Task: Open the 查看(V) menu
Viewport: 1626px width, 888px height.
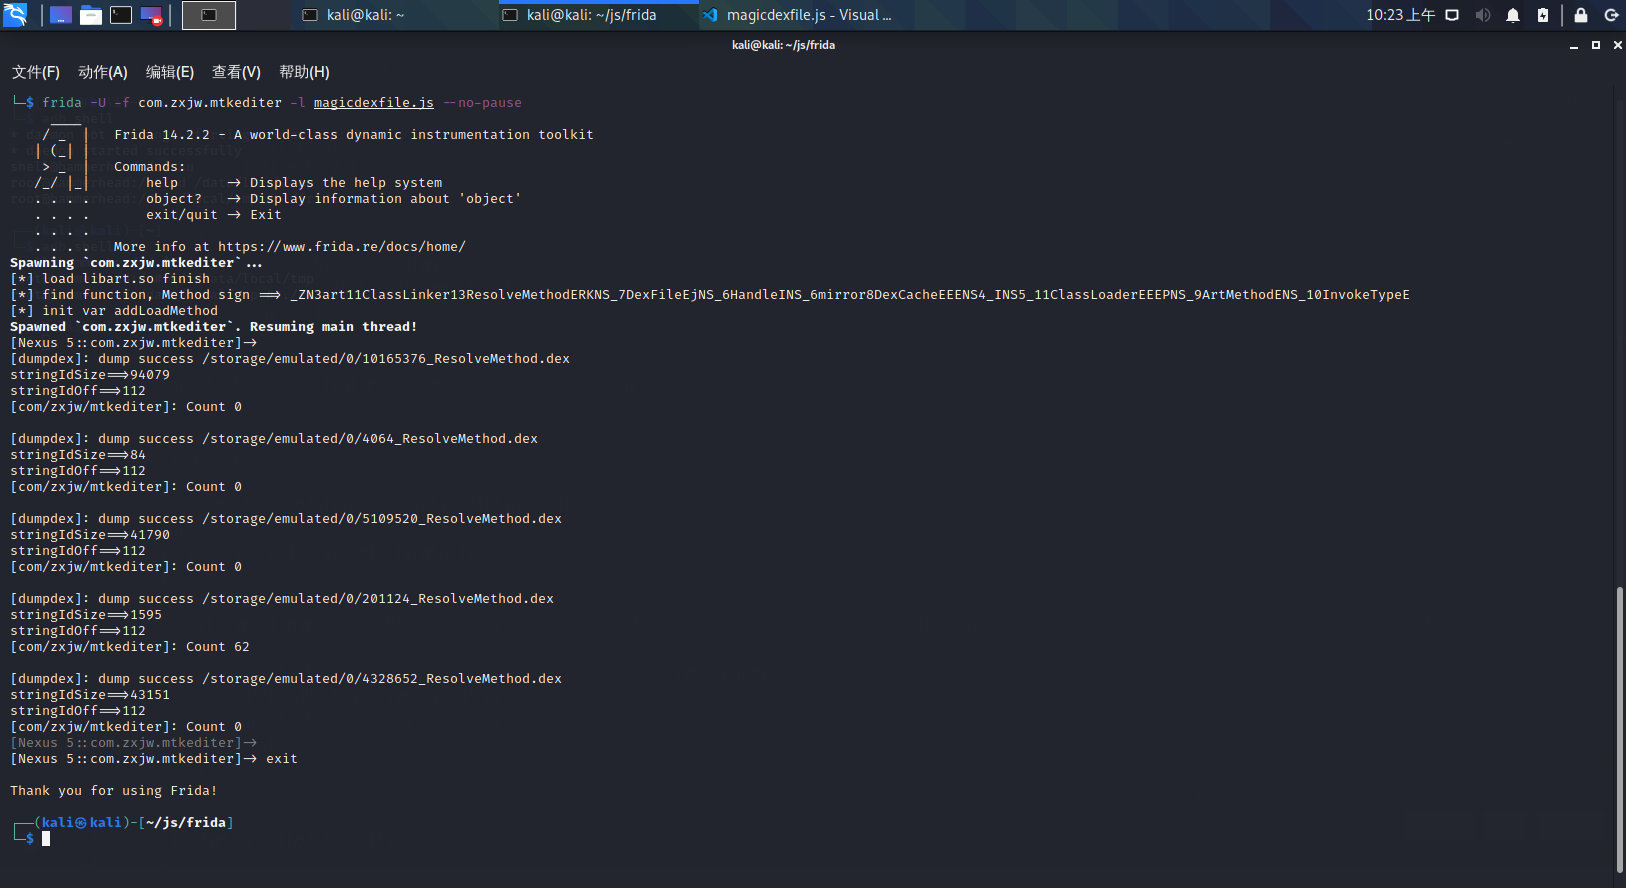Action: pyautogui.click(x=236, y=72)
